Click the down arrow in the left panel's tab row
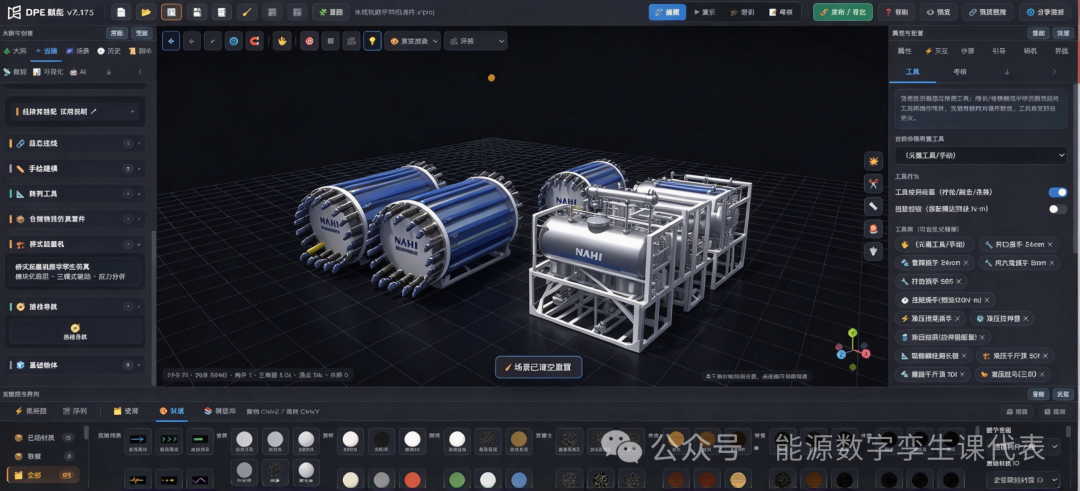This screenshot has height=491, width=1080. [108, 72]
